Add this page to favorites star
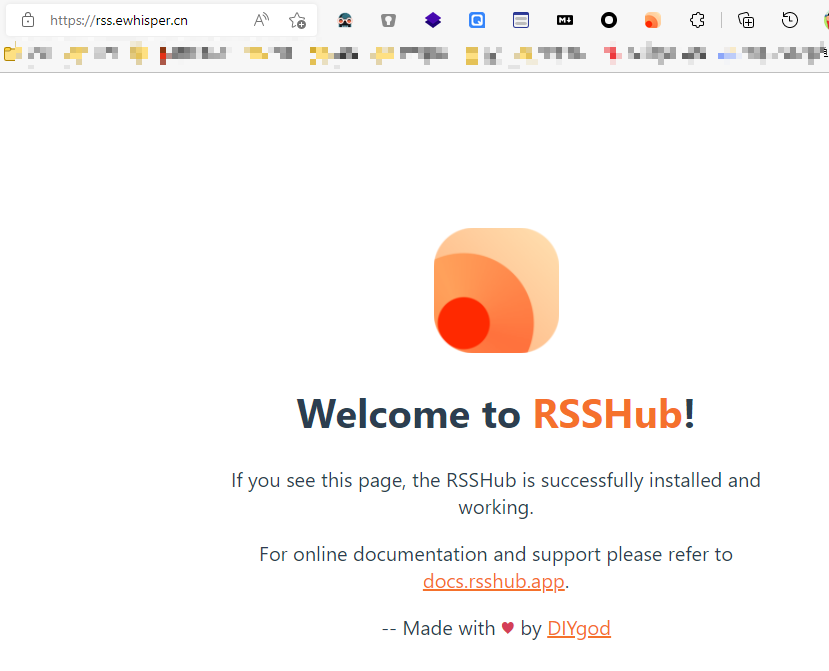Screen dimensions: 829x671 [297, 21]
